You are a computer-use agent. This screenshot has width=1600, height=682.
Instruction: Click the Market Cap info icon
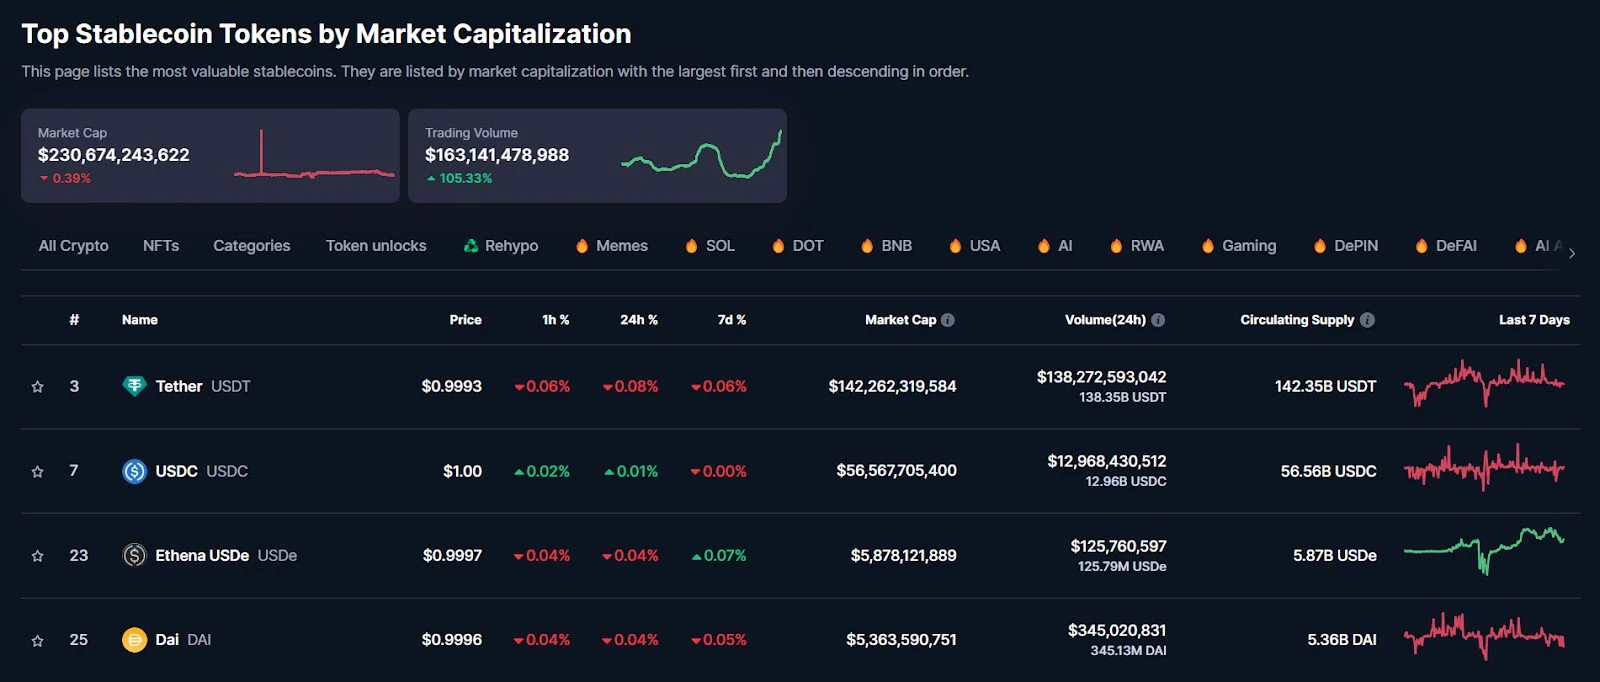pyautogui.click(x=948, y=320)
